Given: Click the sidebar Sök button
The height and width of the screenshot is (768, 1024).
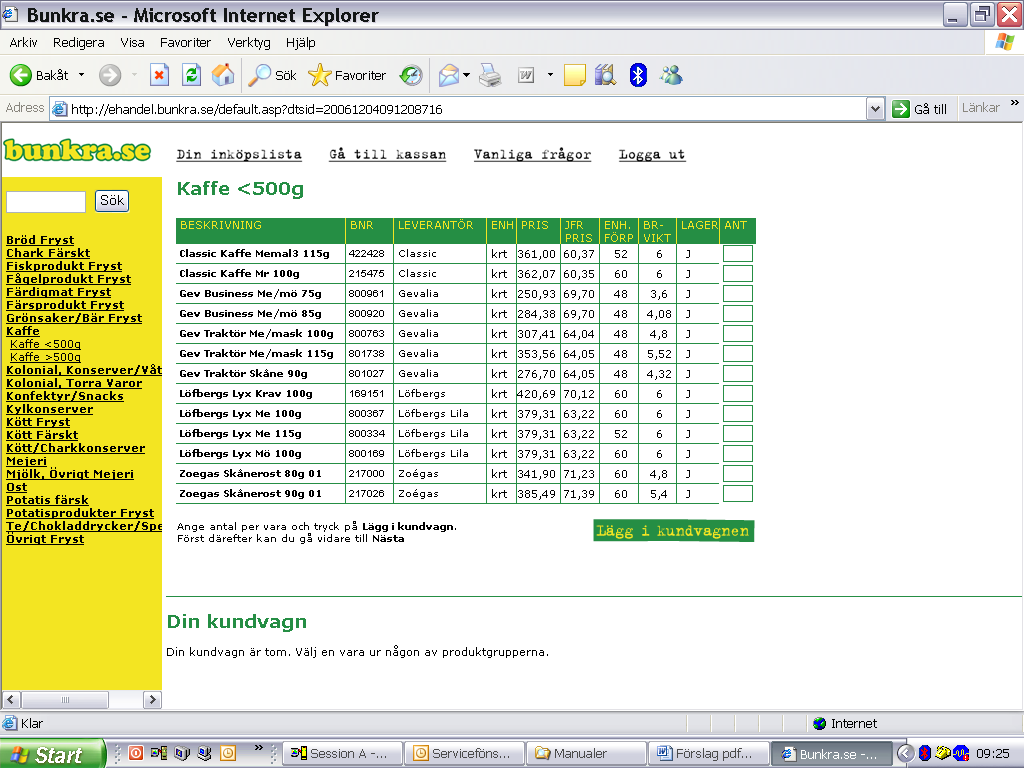Looking at the screenshot, I should pos(112,200).
